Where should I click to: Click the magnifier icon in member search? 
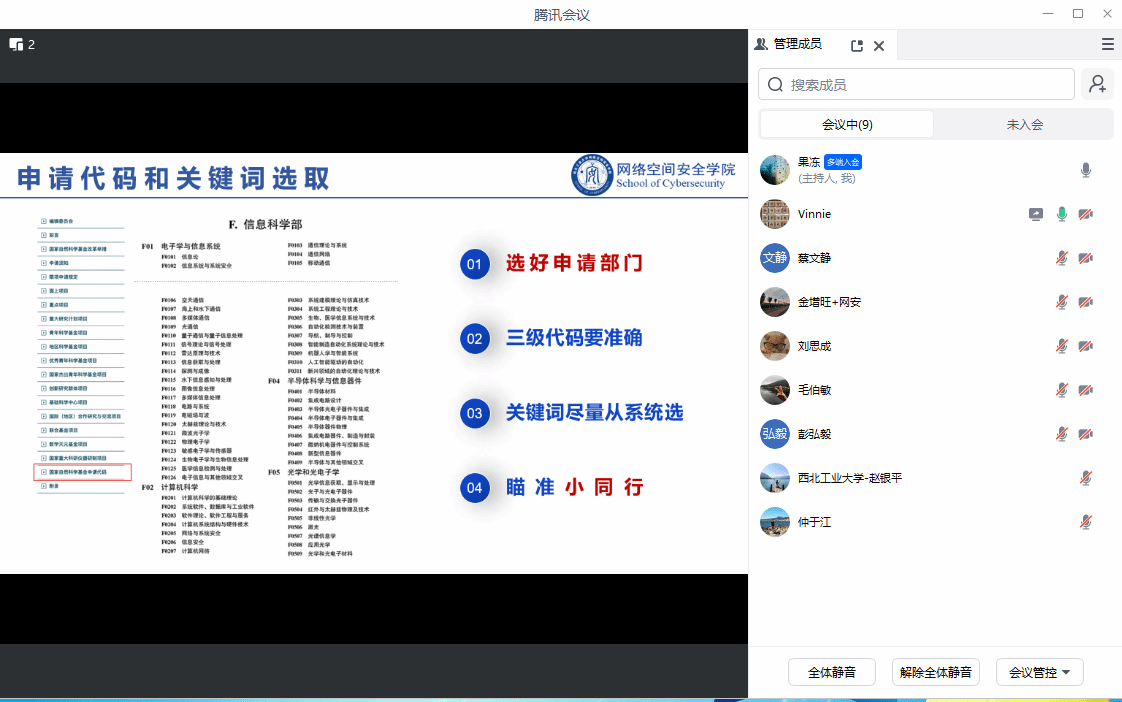pyautogui.click(x=775, y=85)
